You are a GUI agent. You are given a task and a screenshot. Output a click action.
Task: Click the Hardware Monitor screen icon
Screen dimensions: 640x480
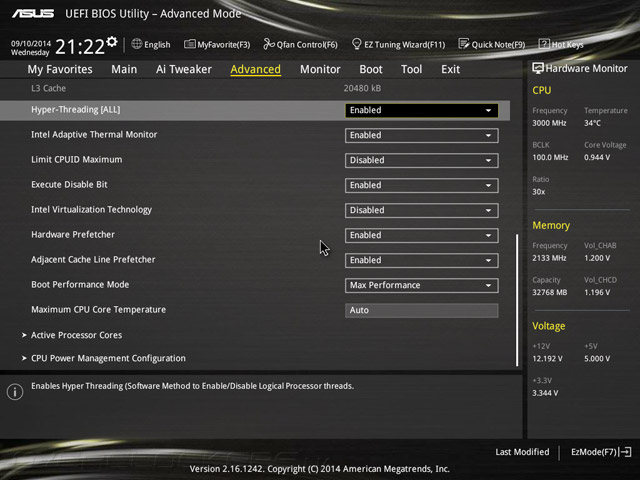click(x=538, y=69)
